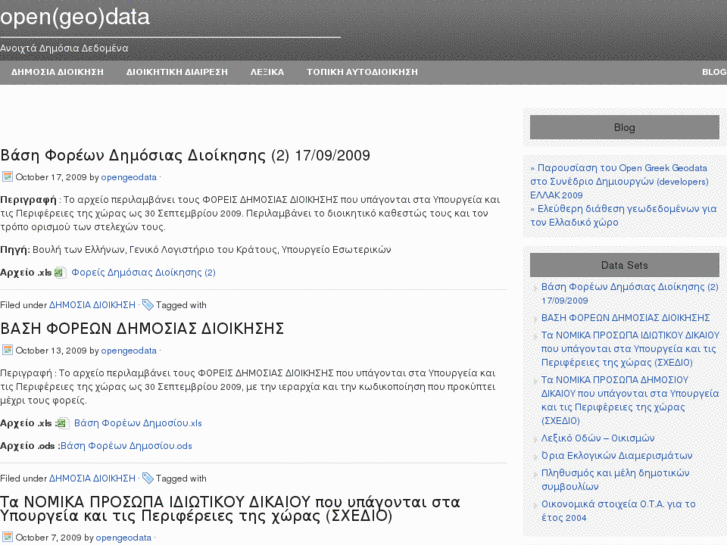
Task: Open Data Sets link Οικονομικά στοιχεία Ο.Τ.Α. 2004
Action: point(619,511)
